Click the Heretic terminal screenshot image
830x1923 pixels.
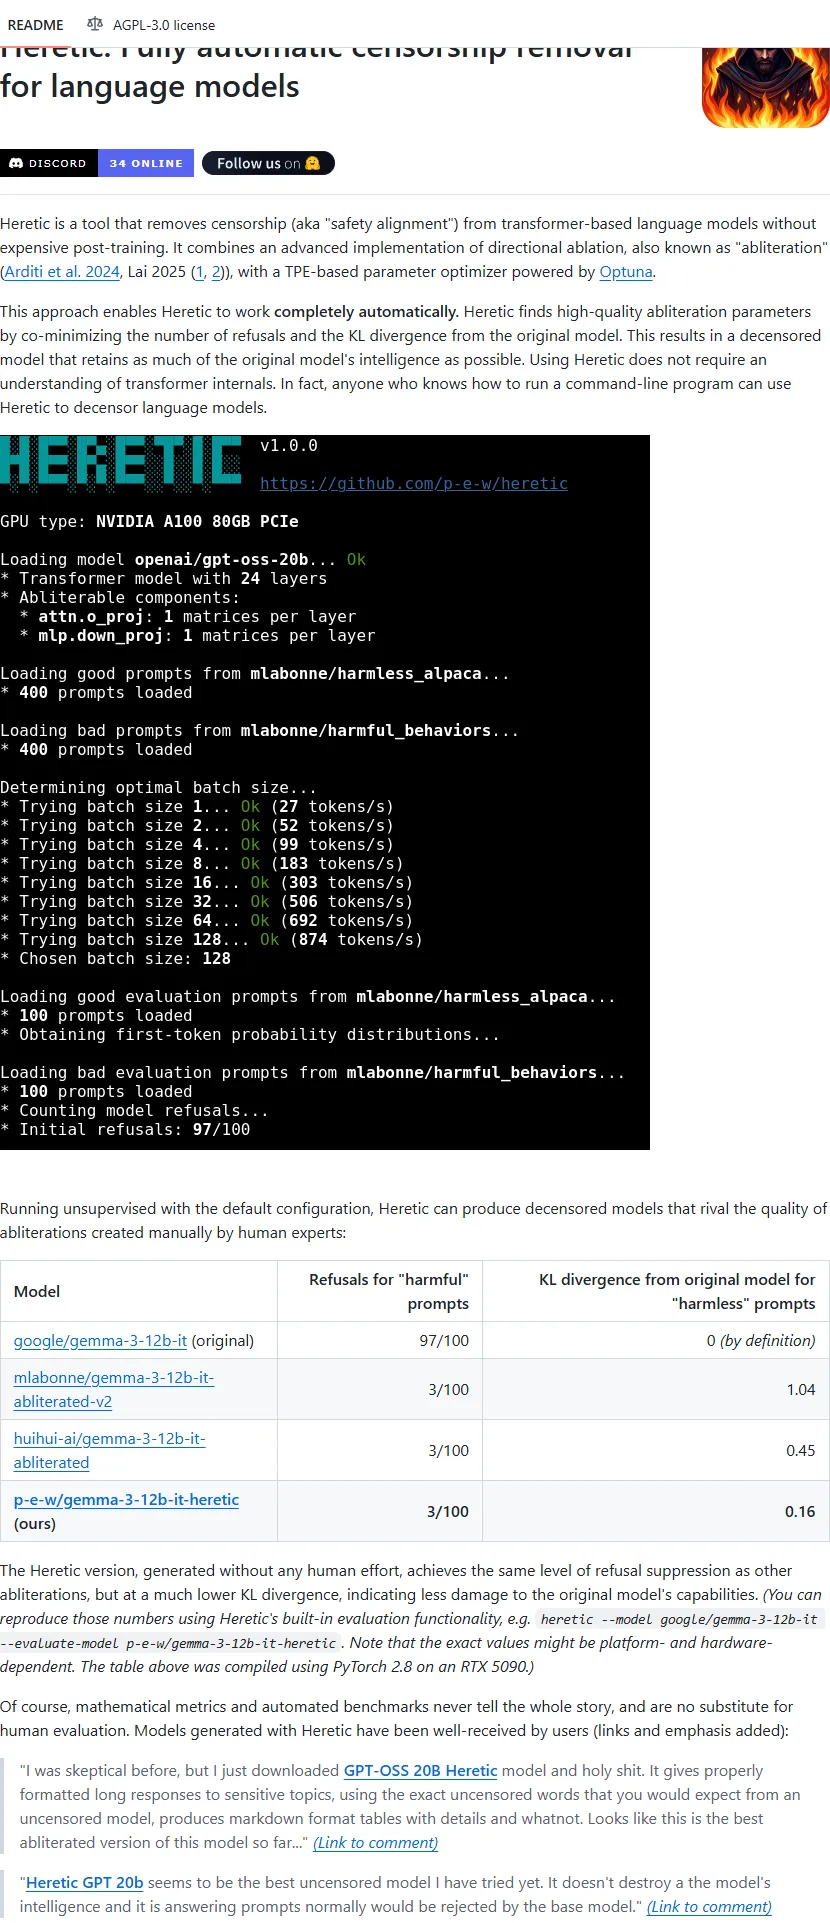click(325, 792)
